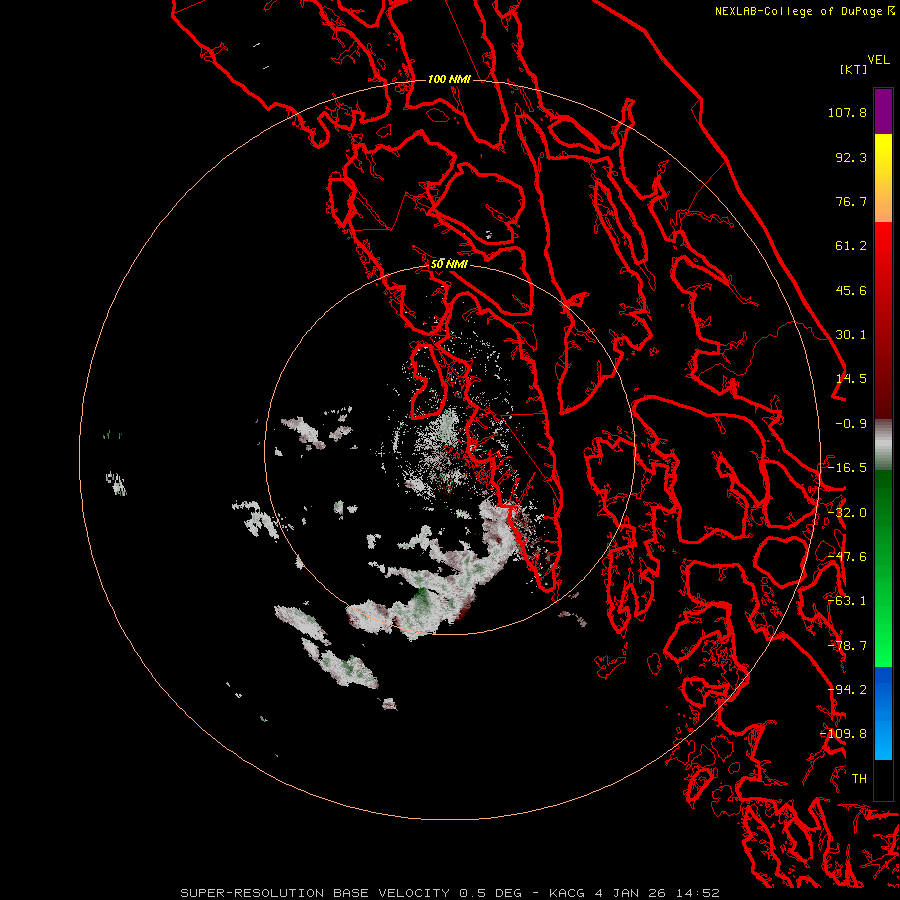Image resolution: width=900 pixels, height=900 pixels.
Task: Select the -109.8 value on velocity scale
Action: [843, 734]
